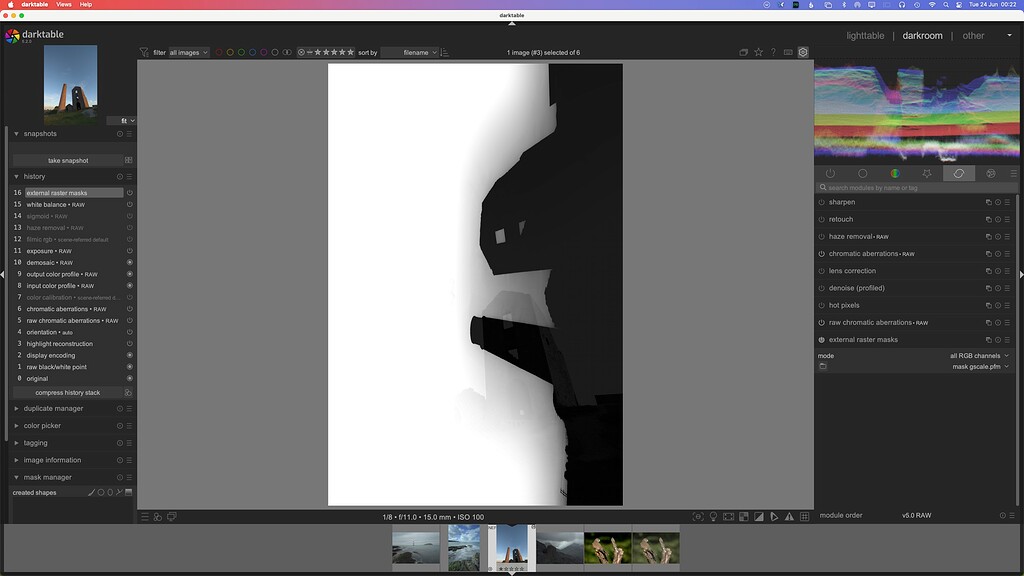The width and height of the screenshot is (1024, 576).
Task: Open the presets menu for retouch module
Action: (x=1007, y=219)
